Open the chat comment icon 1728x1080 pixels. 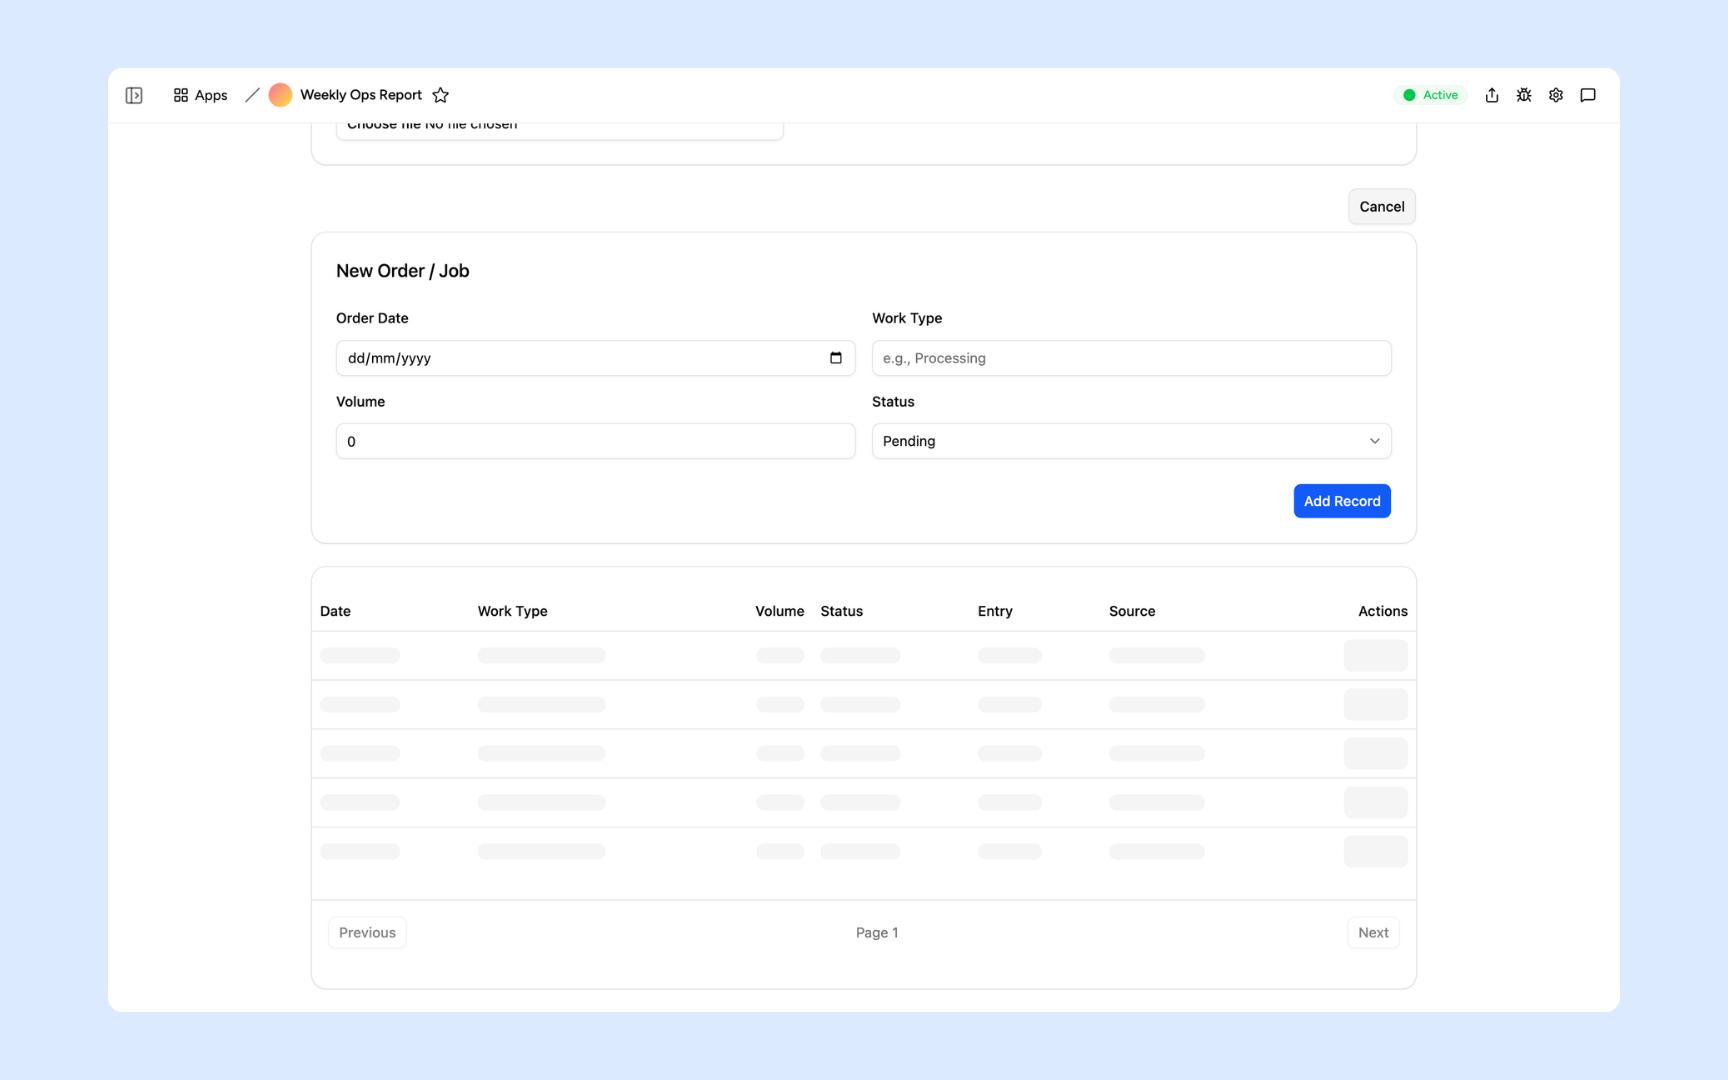point(1588,95)
